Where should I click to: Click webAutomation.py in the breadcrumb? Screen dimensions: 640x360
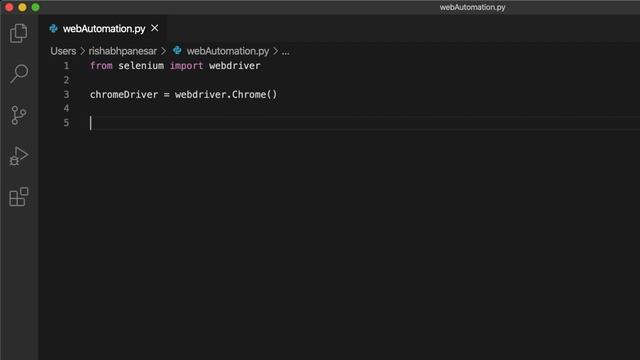pos(228,51)
